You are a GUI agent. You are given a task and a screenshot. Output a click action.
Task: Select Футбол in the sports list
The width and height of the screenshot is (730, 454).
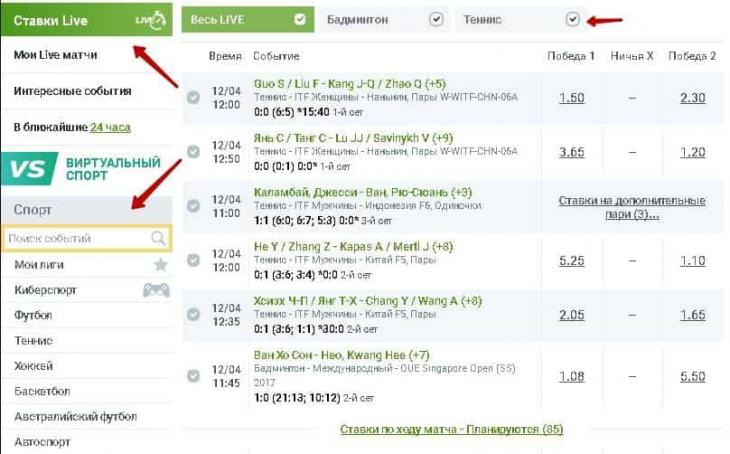pos(33,315)
